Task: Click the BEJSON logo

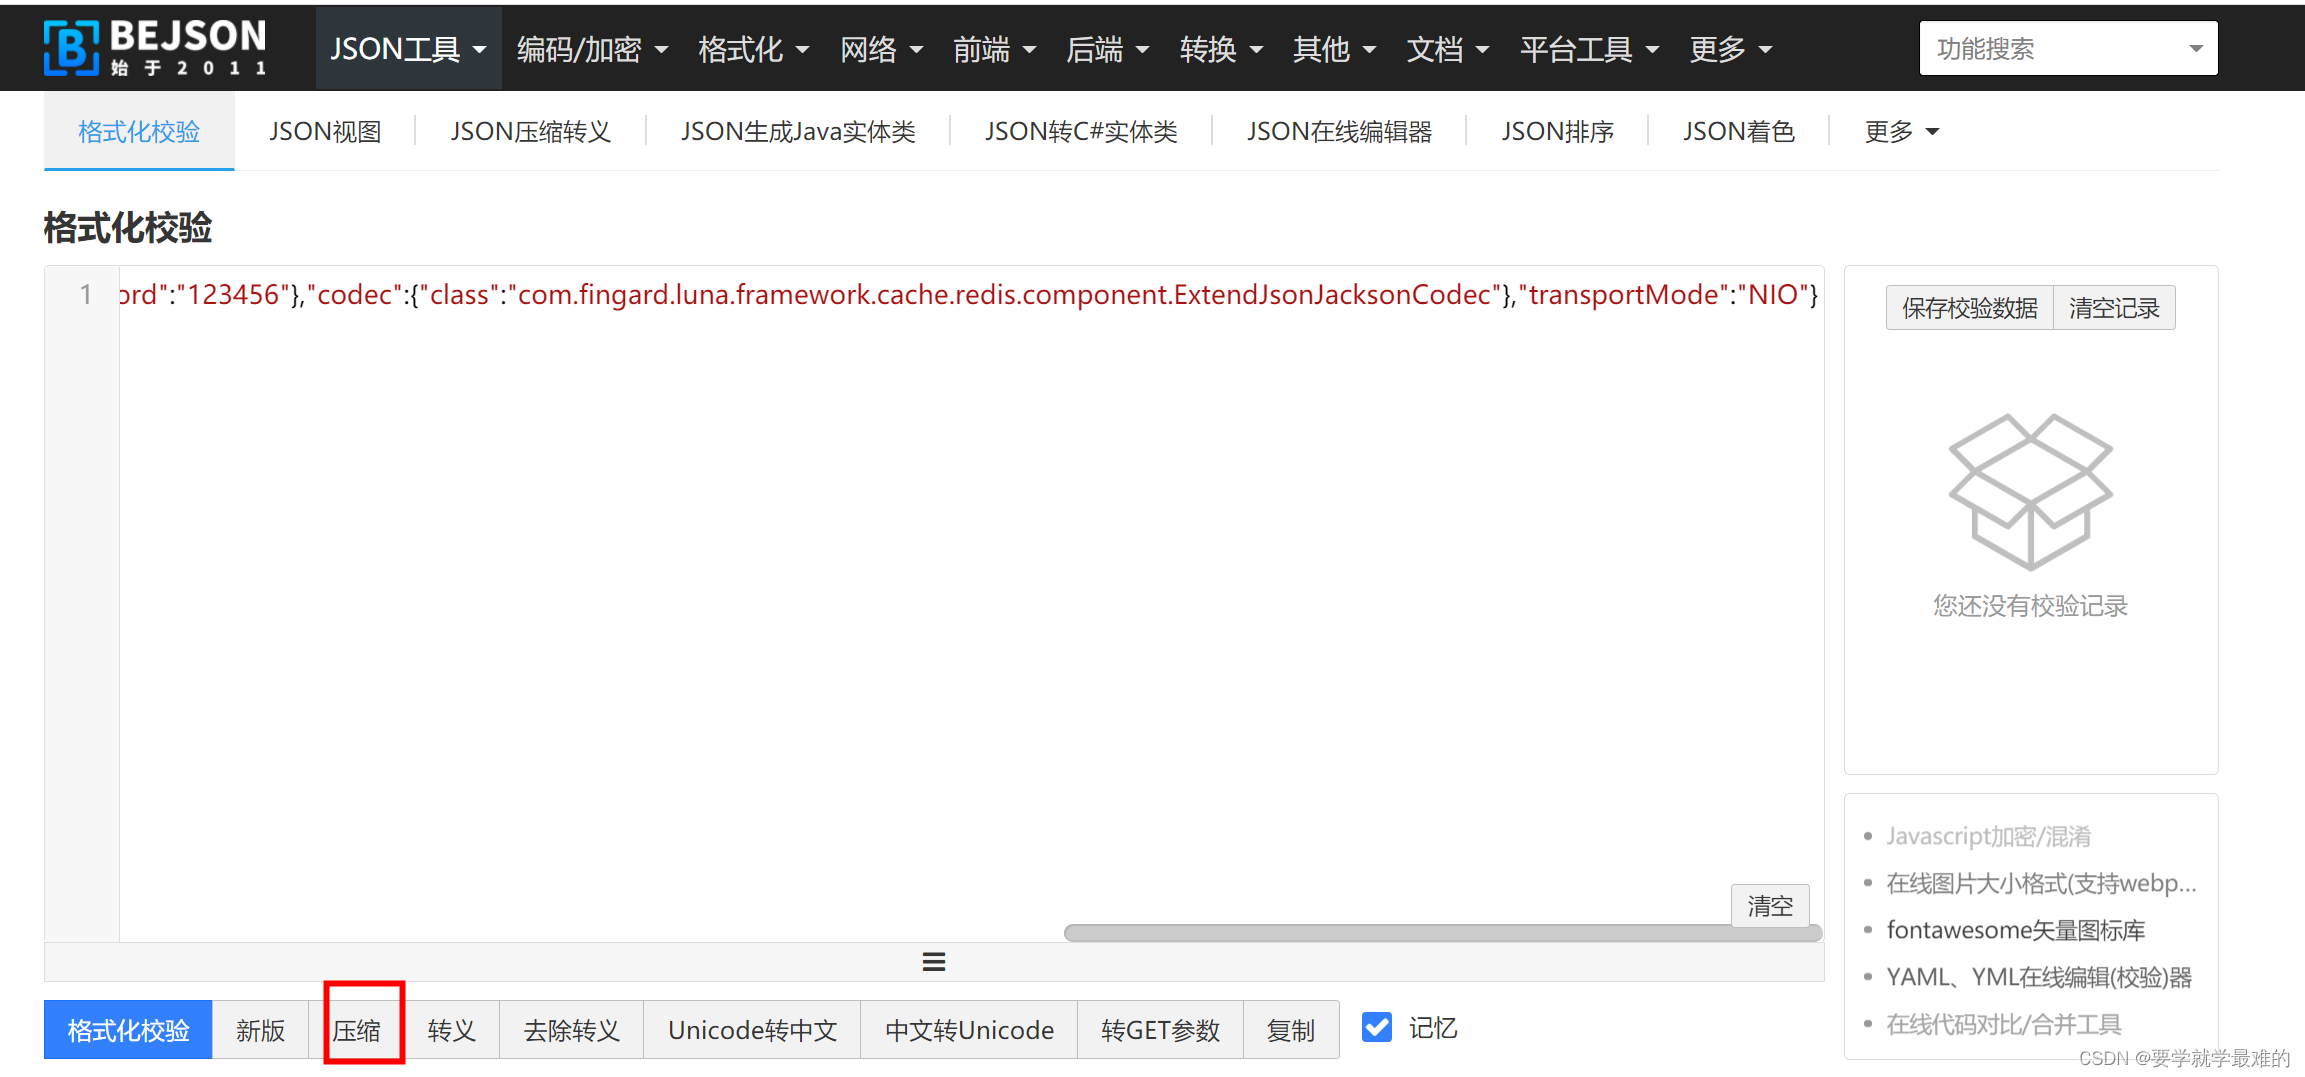Action: coord(156,47)
